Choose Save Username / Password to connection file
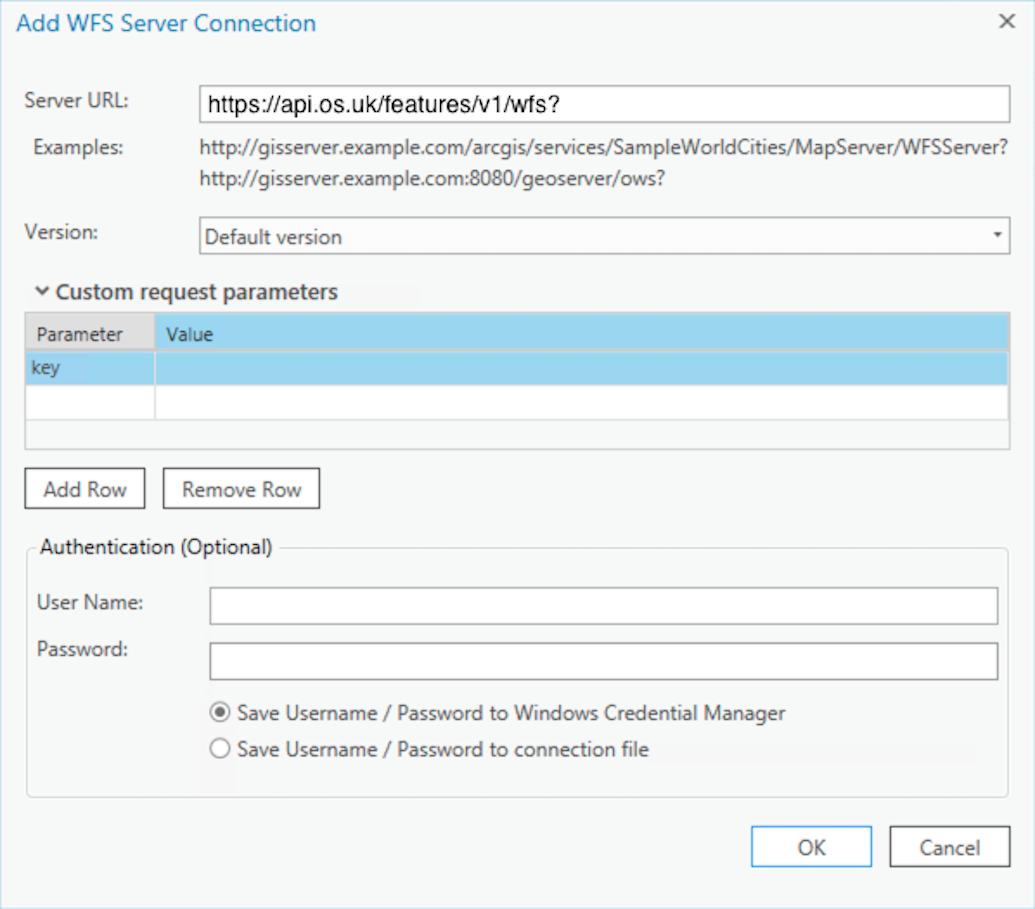This screenshot has height=909, width=1035. (220, 747)
